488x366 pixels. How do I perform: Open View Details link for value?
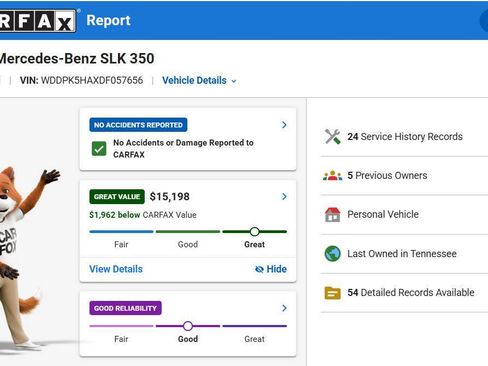click(x=116, y=269)
